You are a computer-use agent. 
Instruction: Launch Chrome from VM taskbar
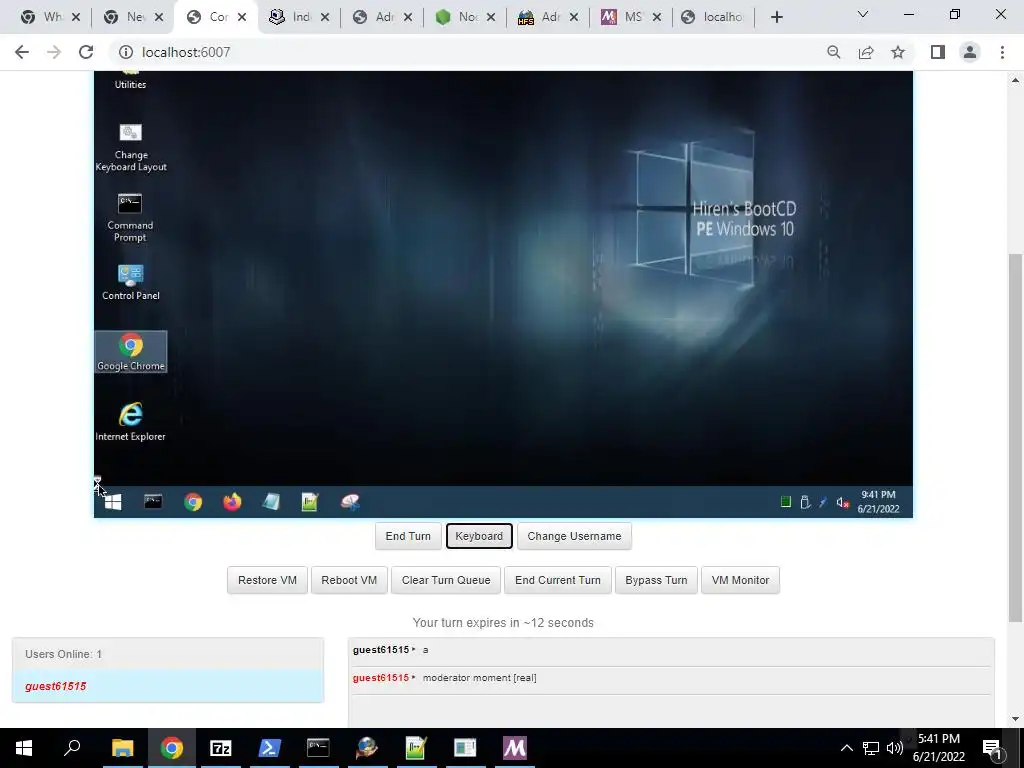click(193, 502)
